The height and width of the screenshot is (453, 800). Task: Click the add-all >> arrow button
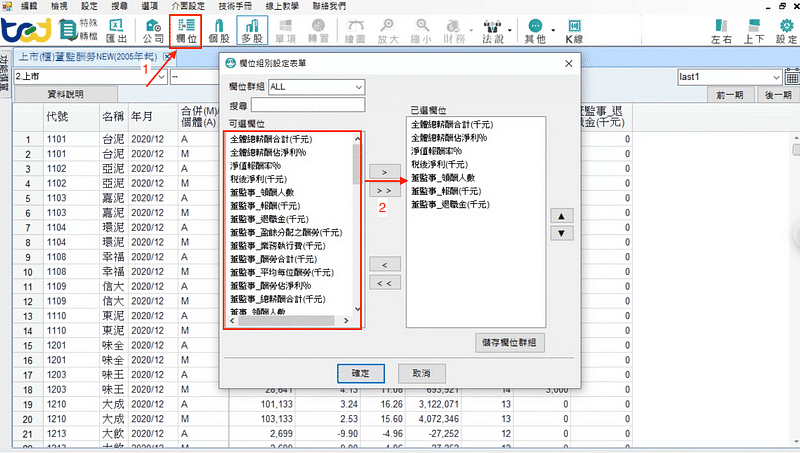pyautogui.click(x=384, y=189)
